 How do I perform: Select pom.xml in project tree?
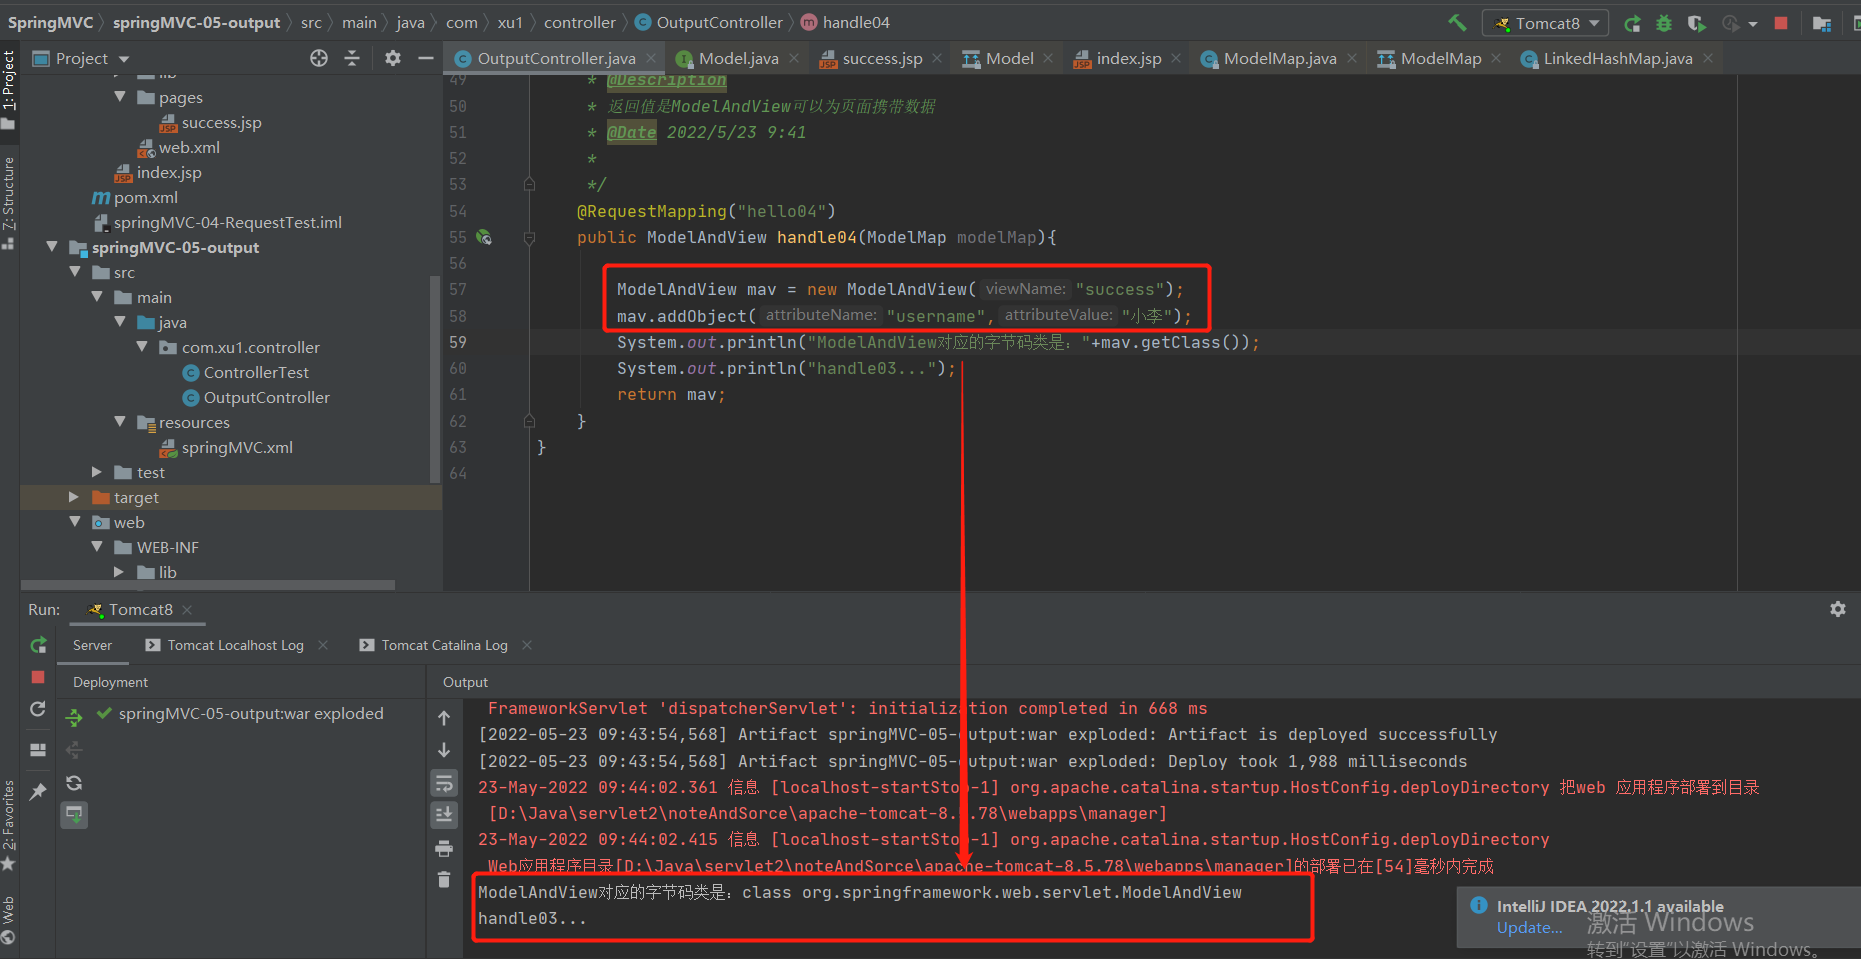(145, 197)
